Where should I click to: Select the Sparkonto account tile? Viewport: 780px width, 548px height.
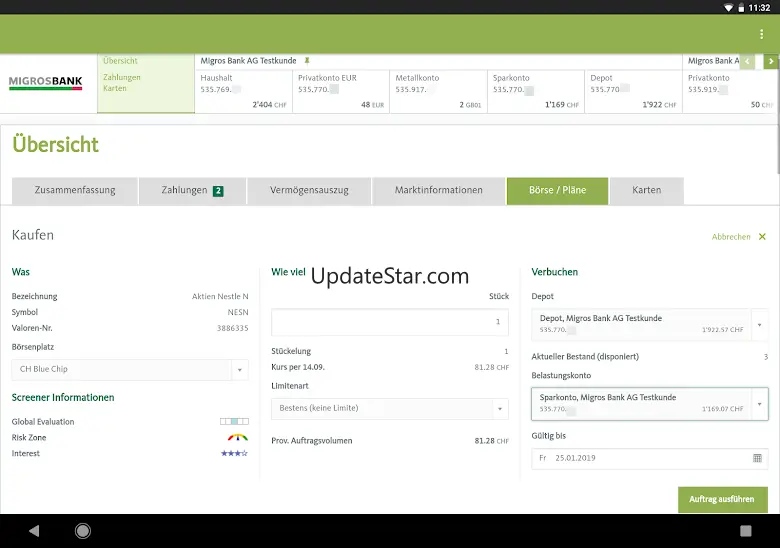536,91
